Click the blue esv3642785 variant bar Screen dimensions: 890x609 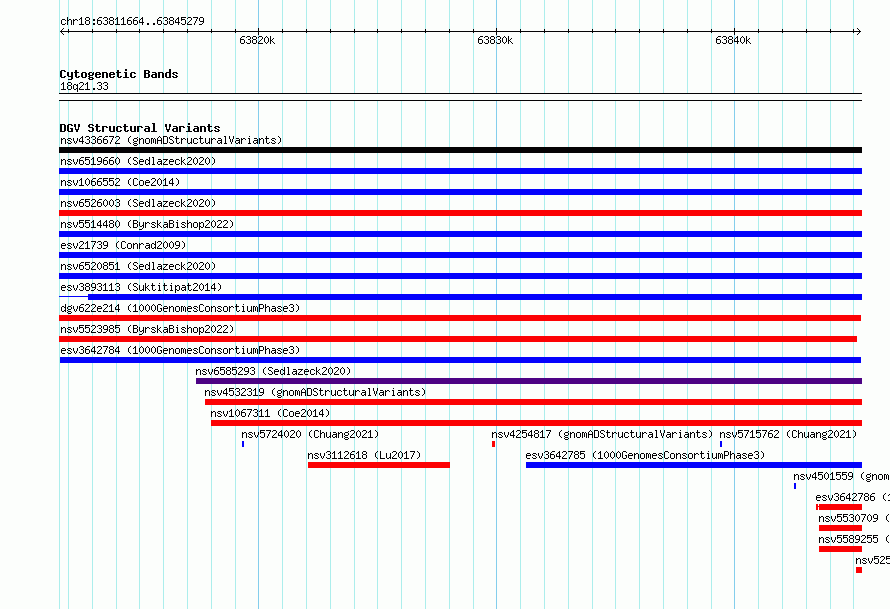click(694, 465)
